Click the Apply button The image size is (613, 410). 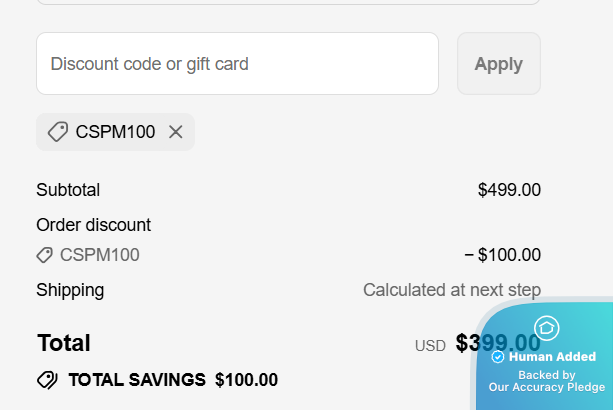(x=498, y=64)
